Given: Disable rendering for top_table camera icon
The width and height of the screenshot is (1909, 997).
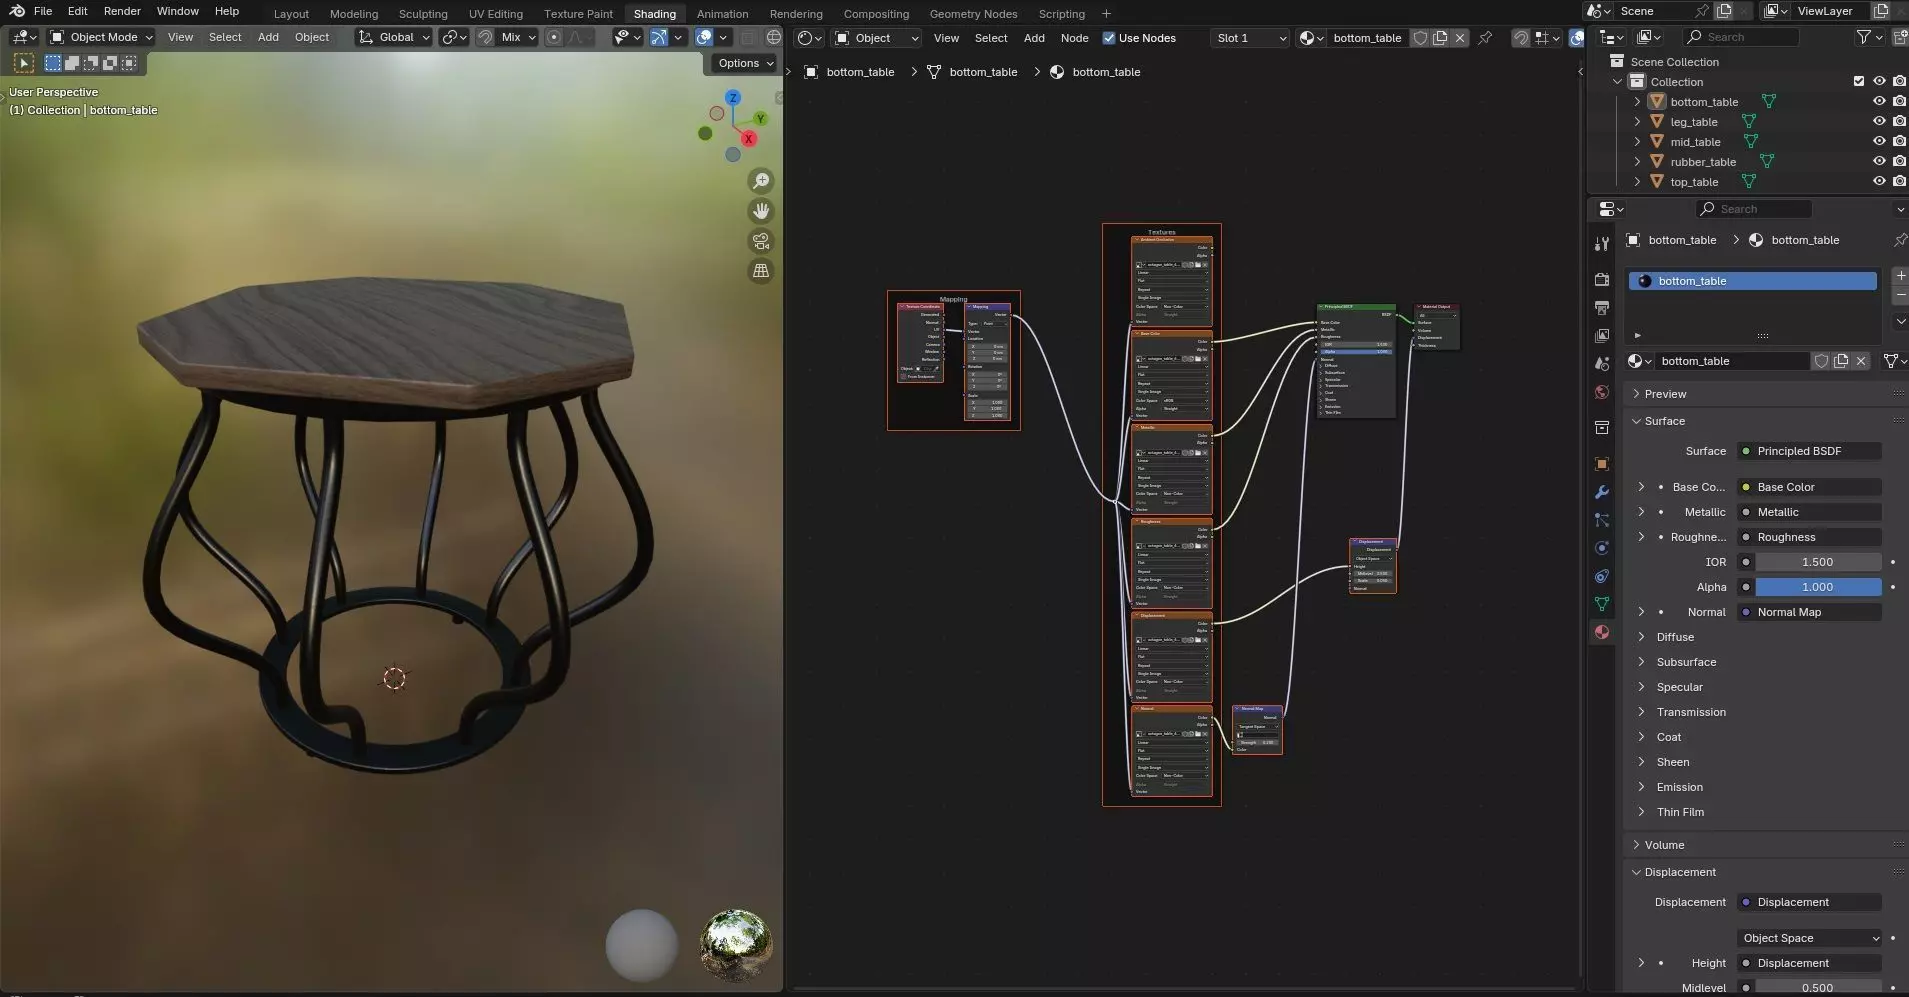Looking at the screenshot, I should pyautogui.click(x=1899, y=182).
